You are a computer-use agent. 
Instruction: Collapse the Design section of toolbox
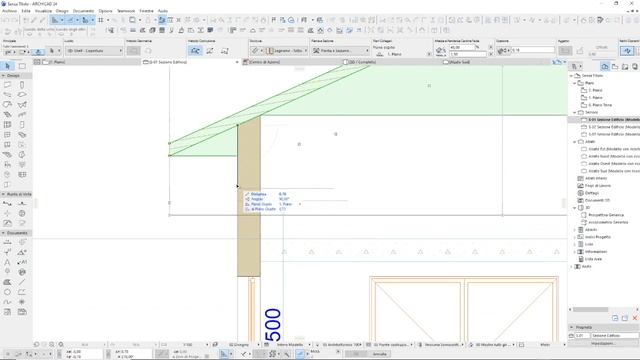(x=3, y=76)
